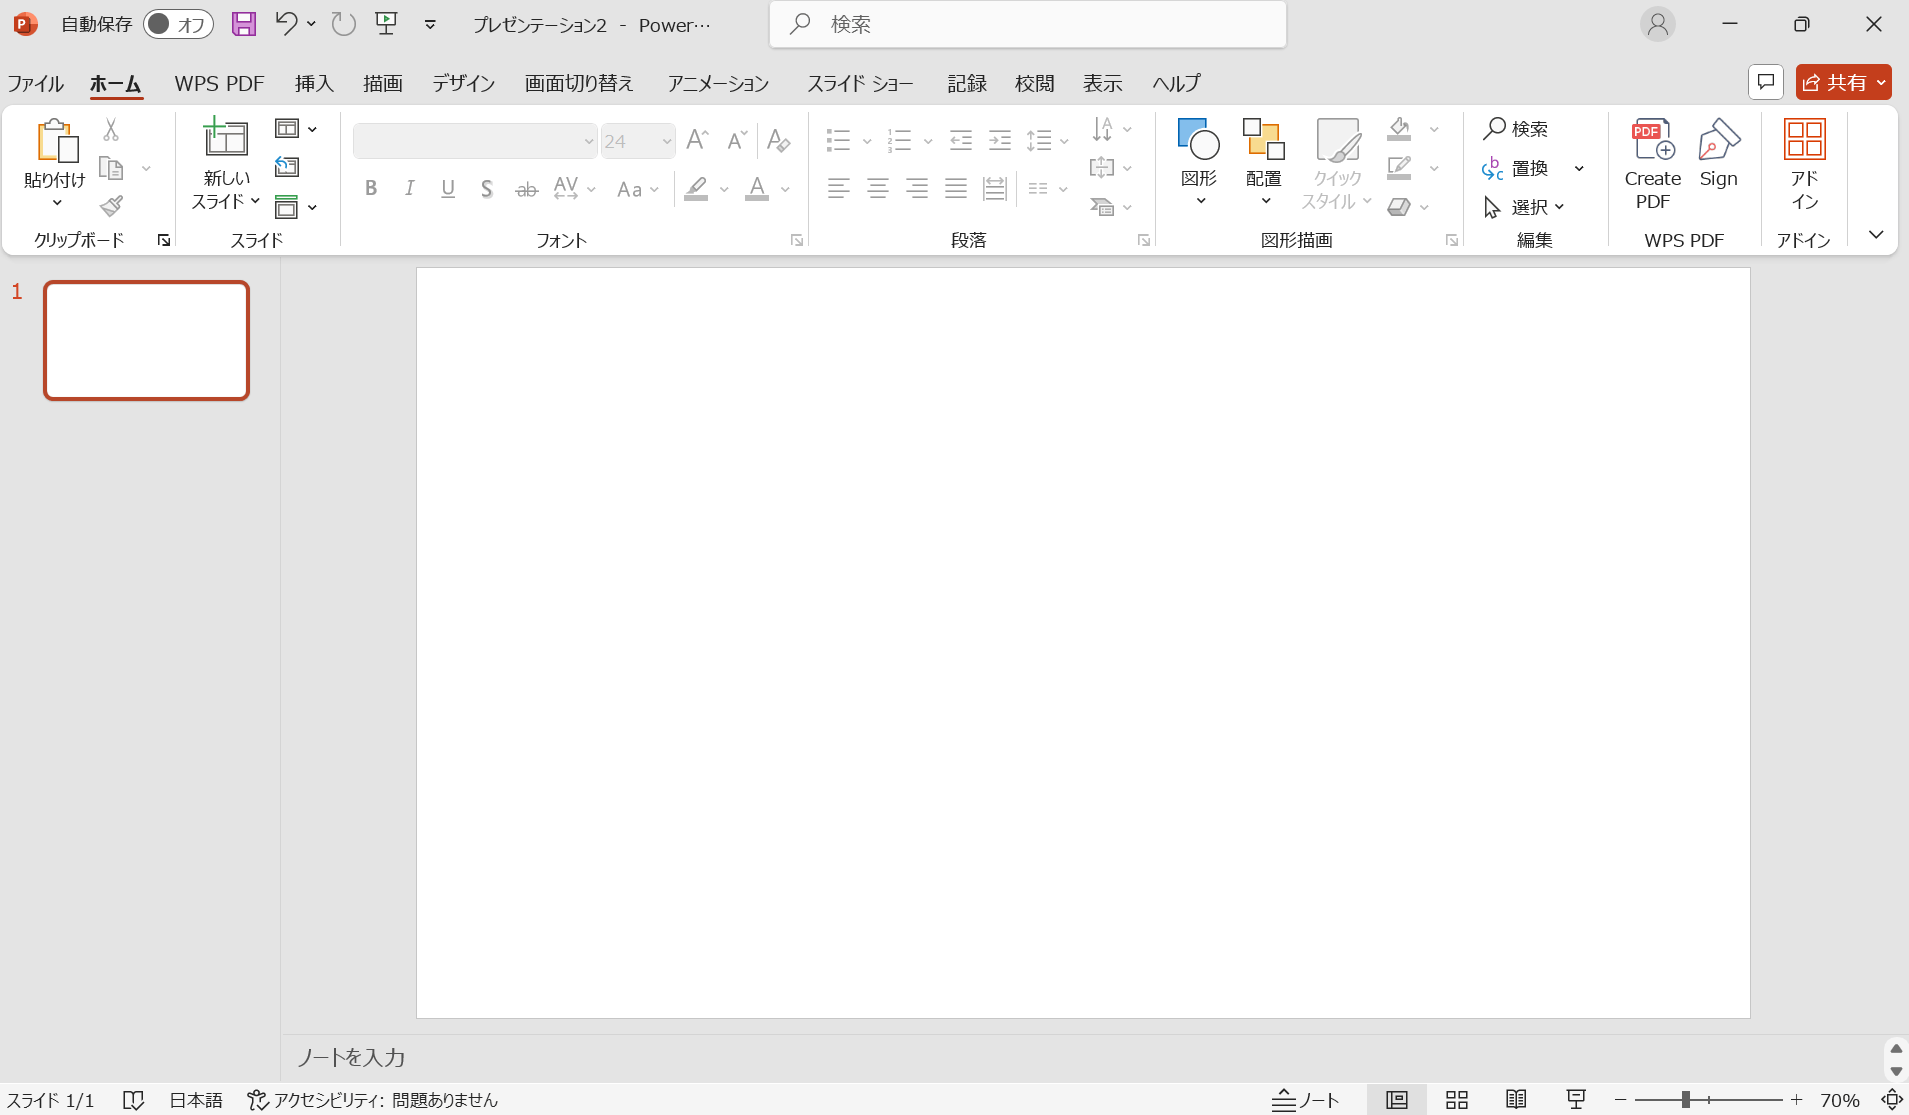Switch to slide sorter view
This screenshot has height=1115, width=1909.
(x=1456, y=1100)
